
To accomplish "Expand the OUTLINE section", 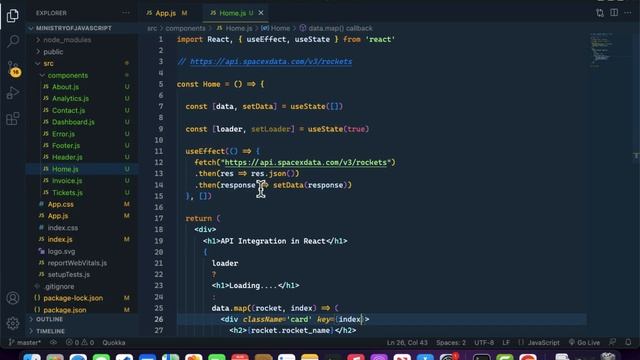I will point(49,319).
